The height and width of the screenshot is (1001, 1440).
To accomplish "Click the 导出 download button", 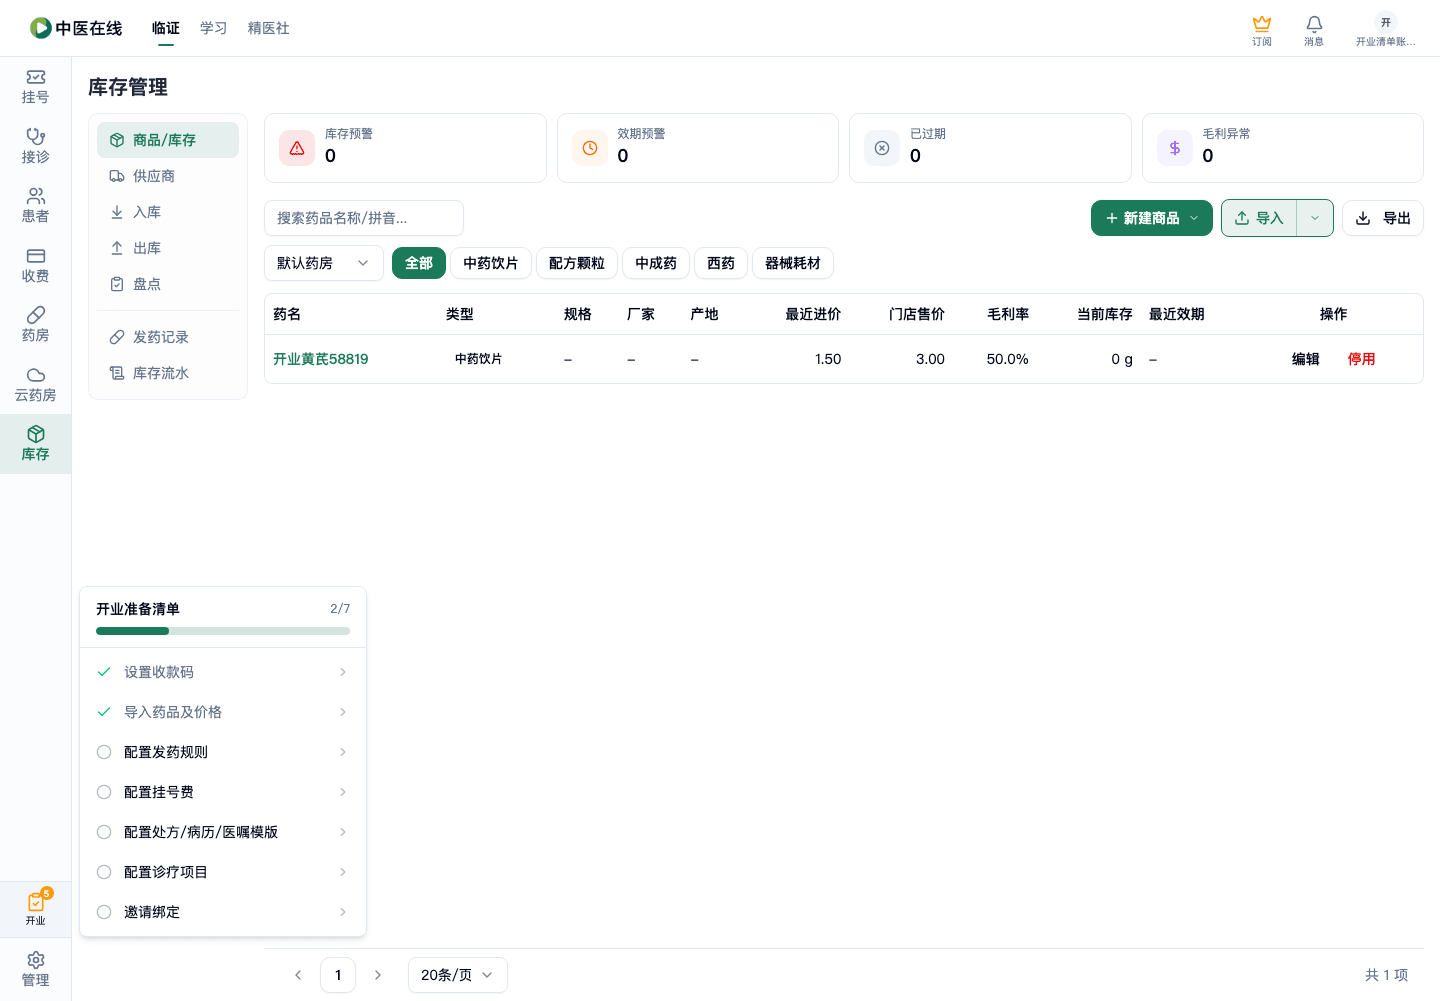I will tap(1383, 218).
